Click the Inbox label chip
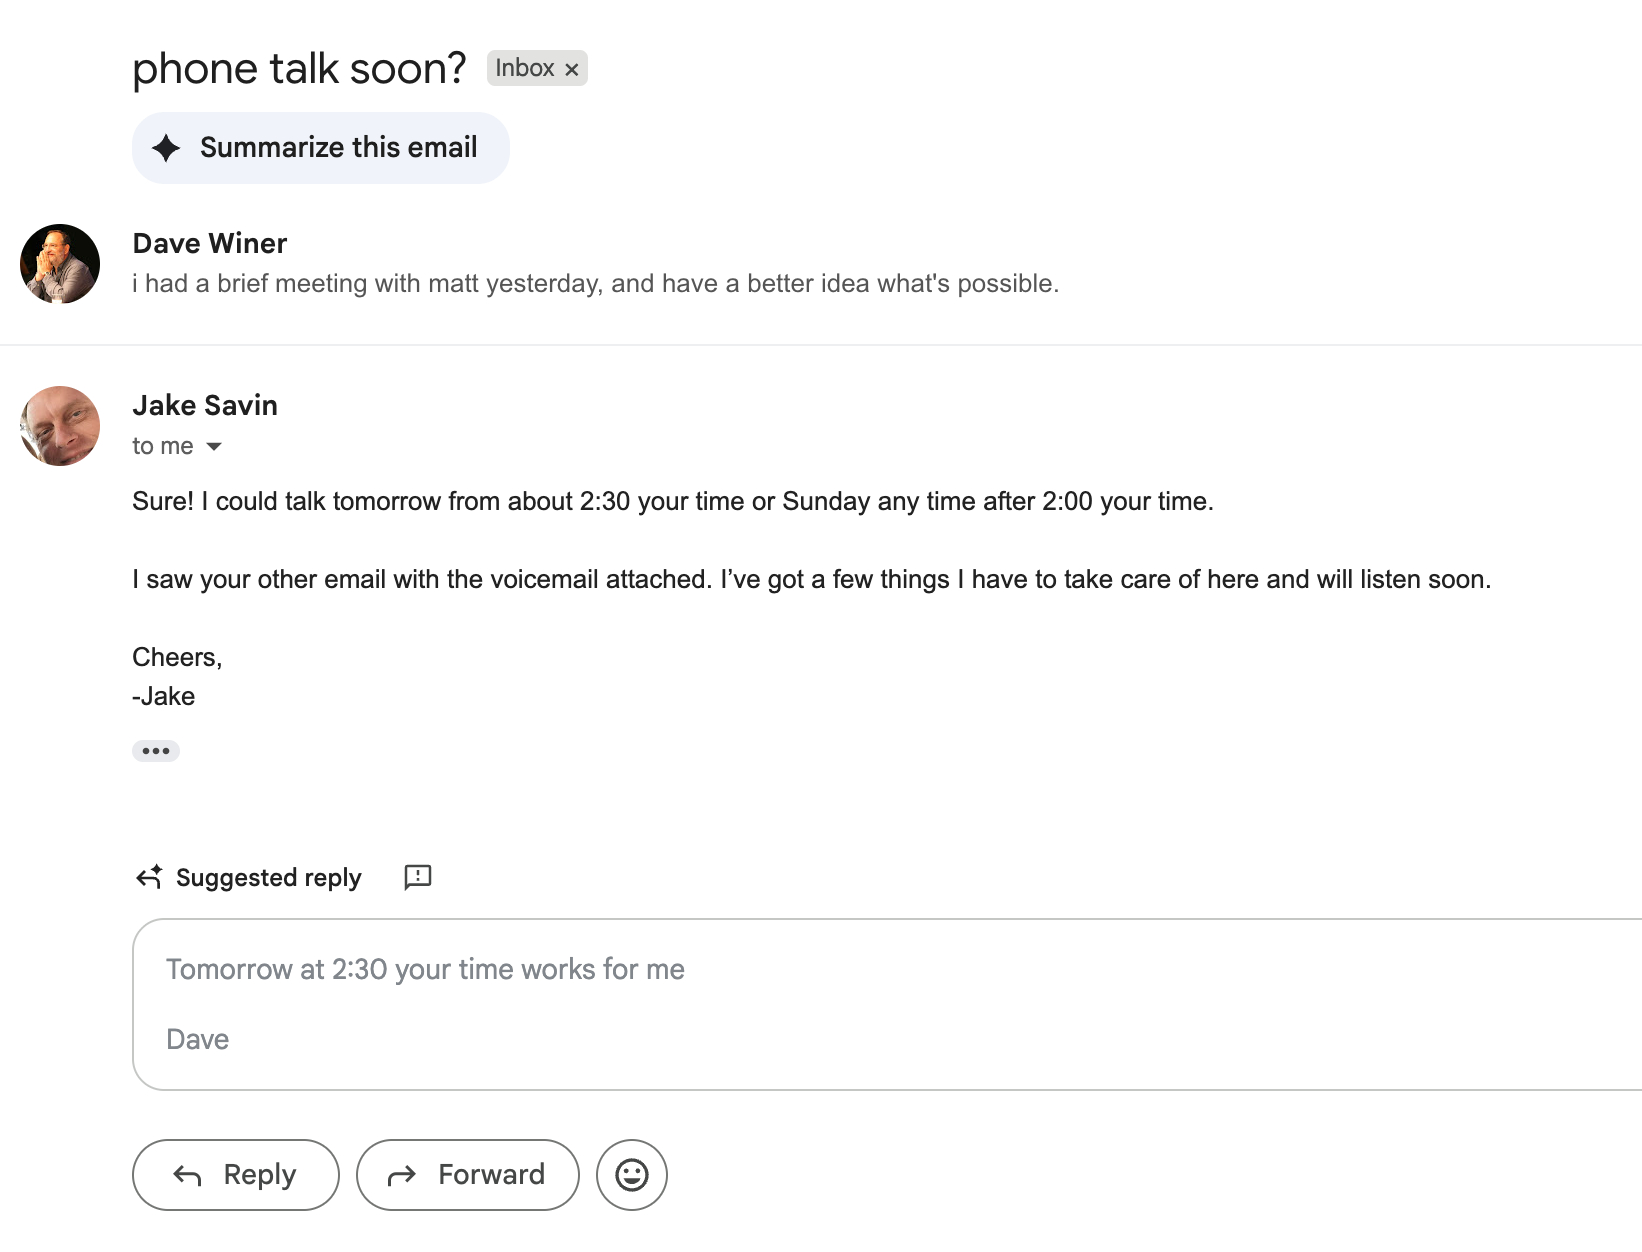Viewport: 1642px width, 1252px height. click(524, 68)
